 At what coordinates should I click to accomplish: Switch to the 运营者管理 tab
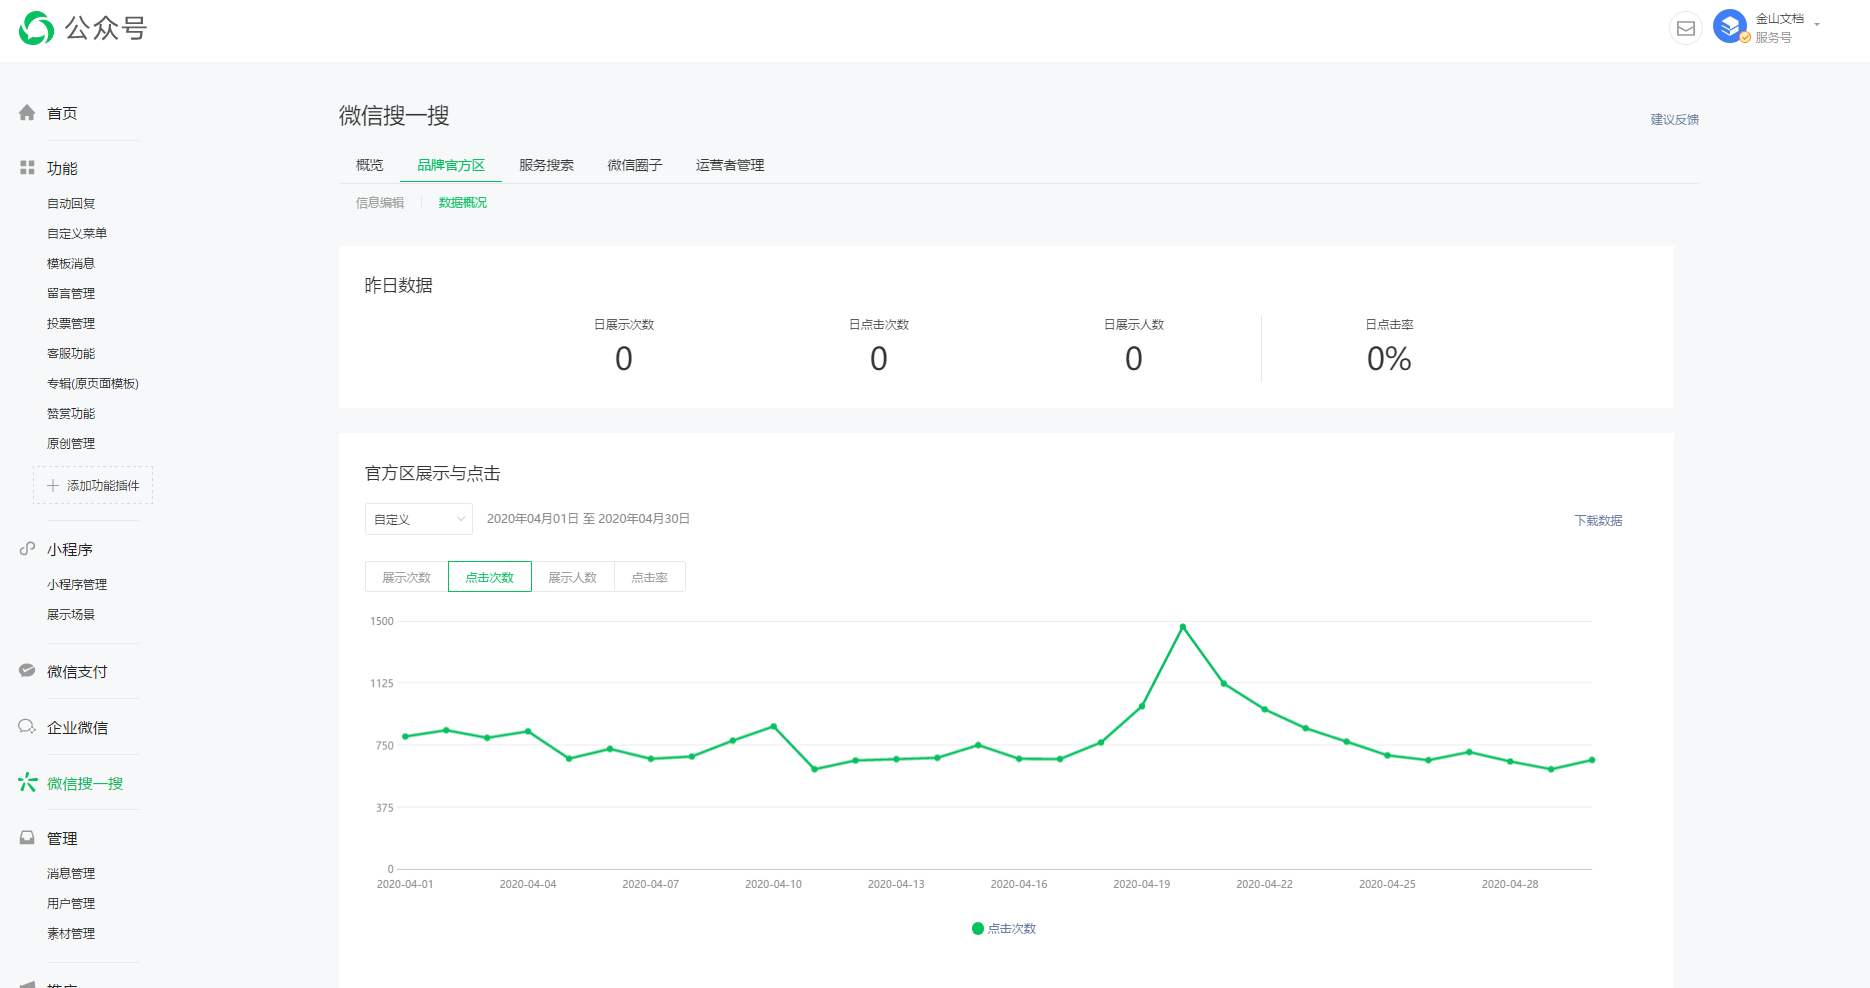tap(730, 165)
